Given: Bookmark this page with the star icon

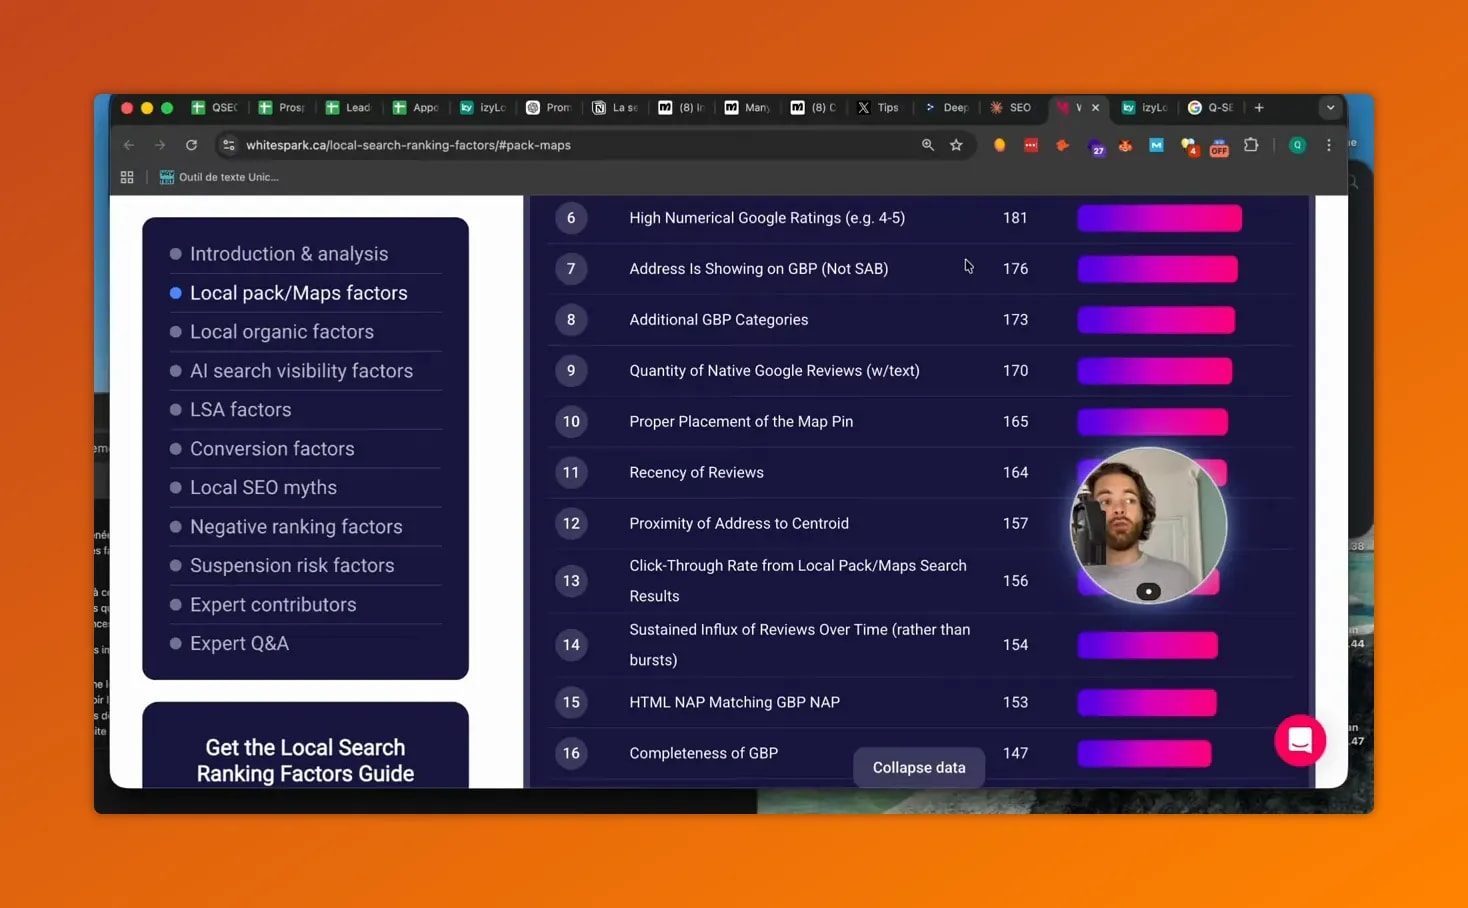Looking at the screenshot, I should point(956,145).
